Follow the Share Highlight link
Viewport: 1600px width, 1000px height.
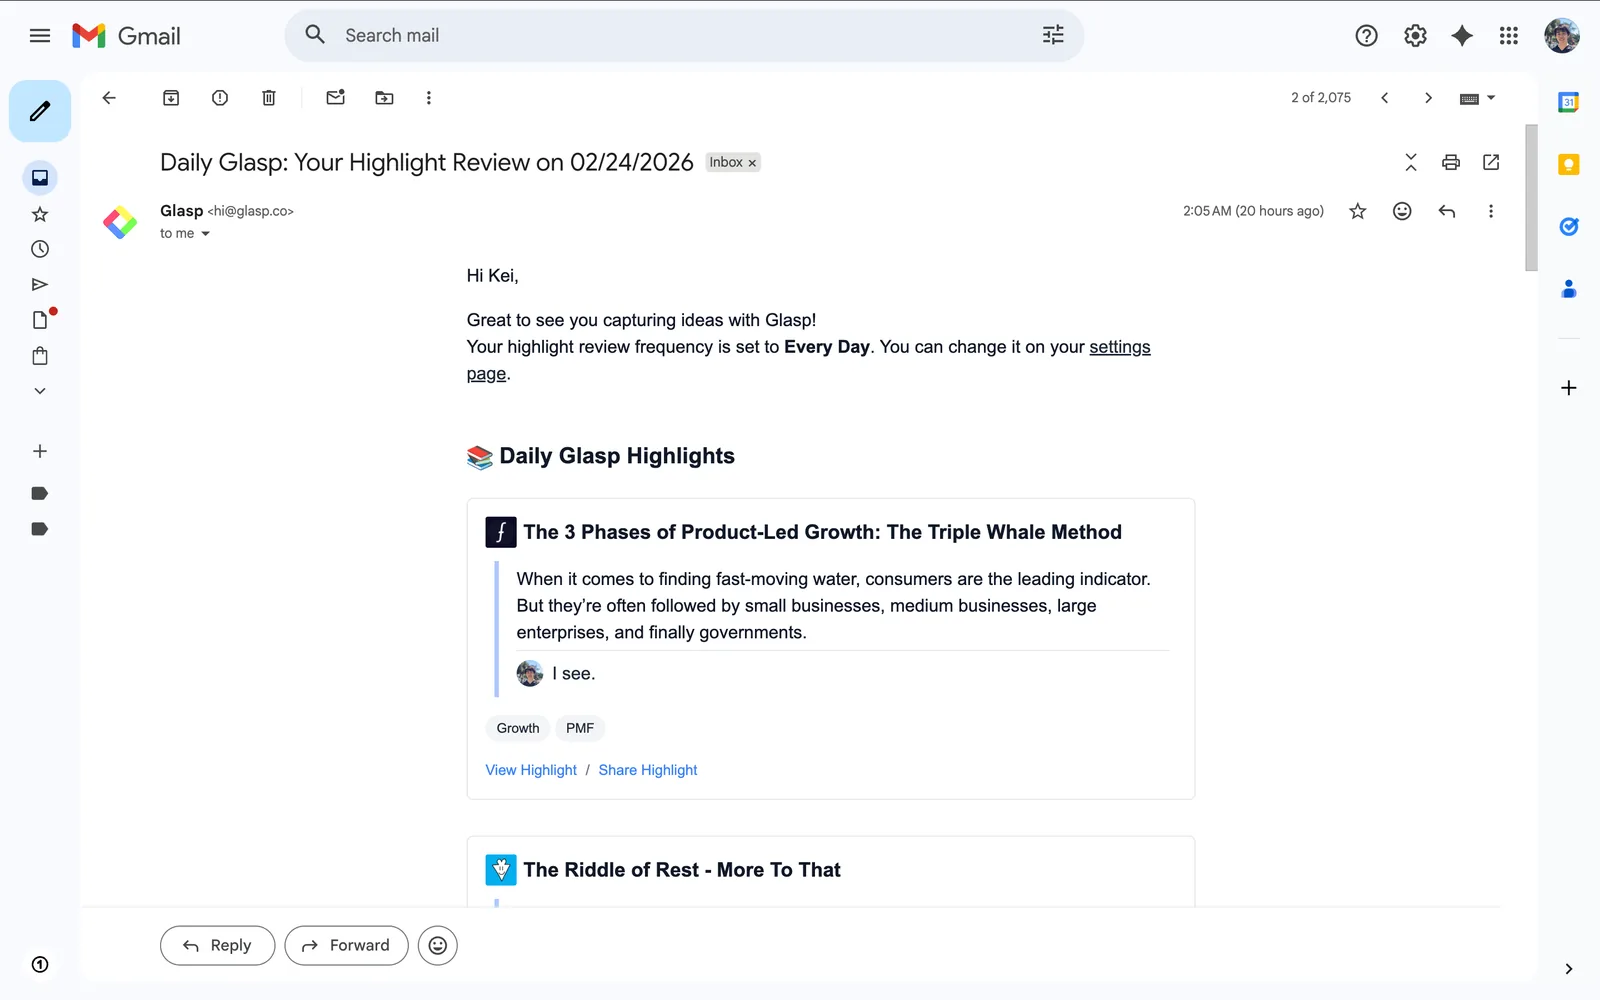point(648,770)
